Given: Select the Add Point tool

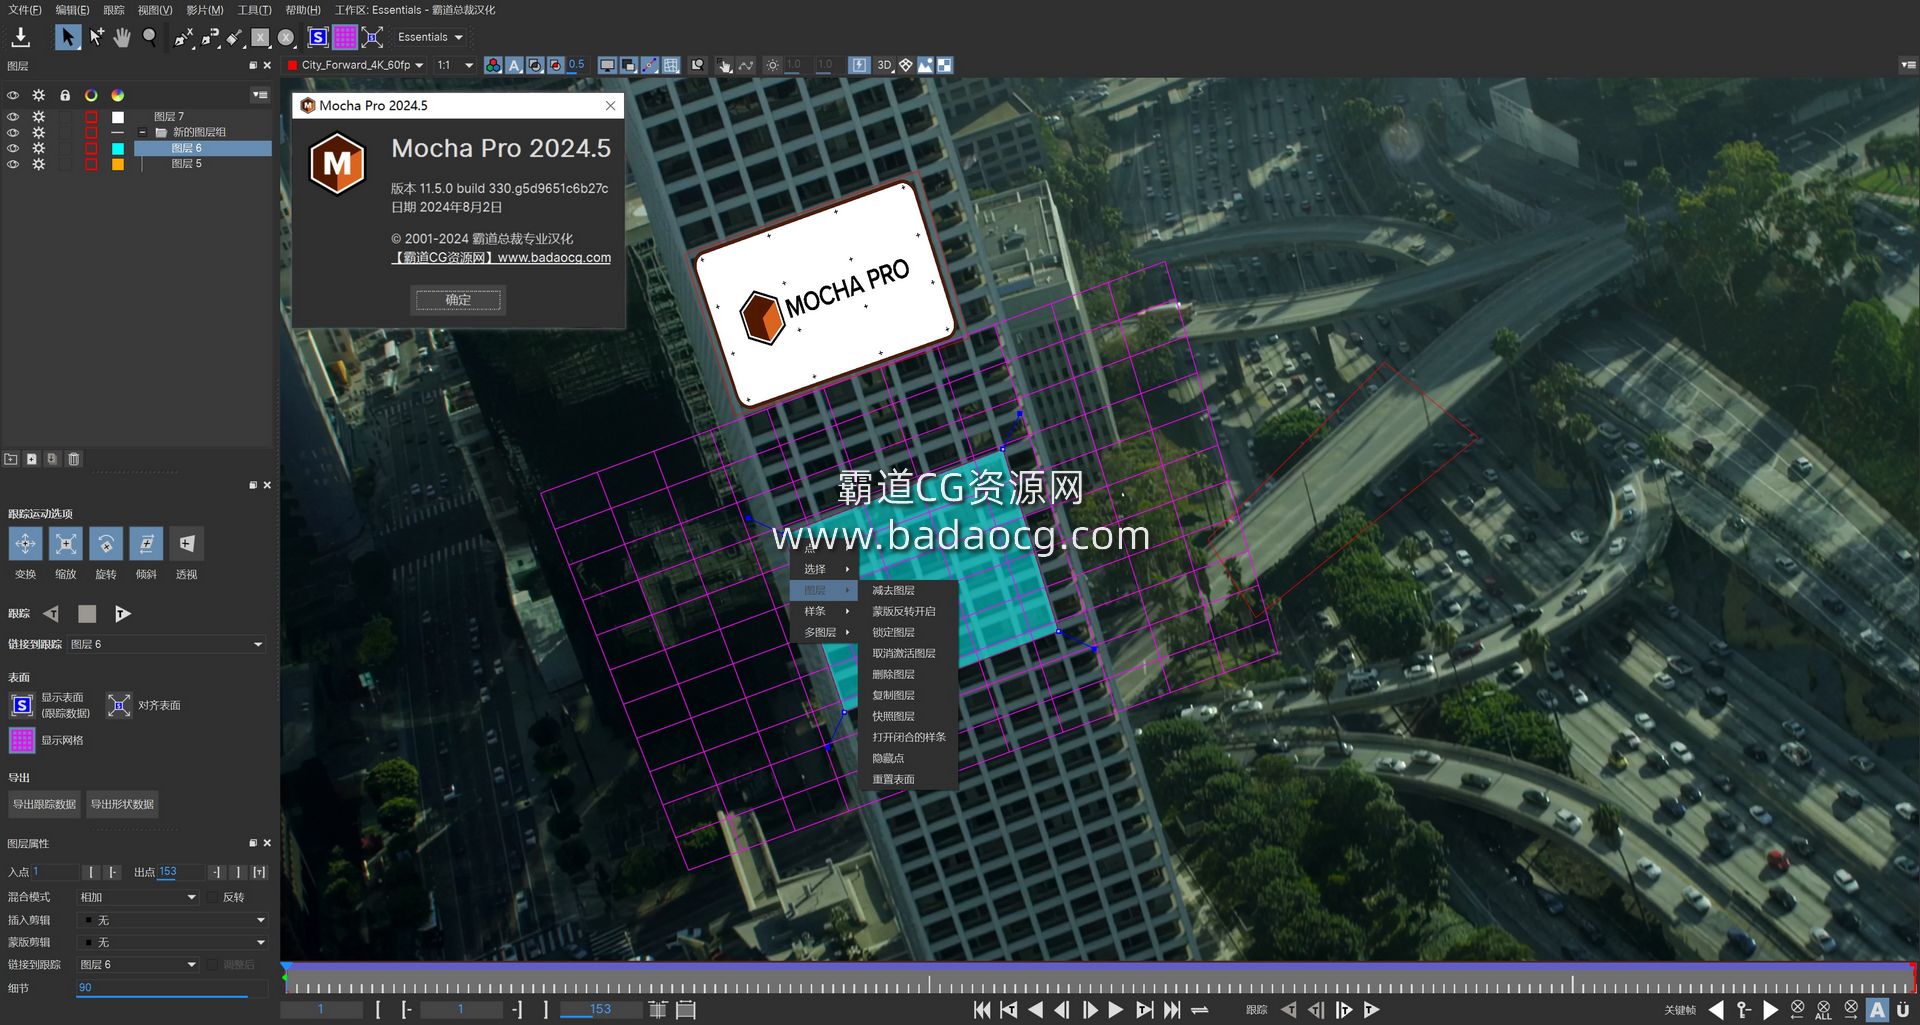Looking at the screenshot, I should pyautogui.click(x=96, y=37).
